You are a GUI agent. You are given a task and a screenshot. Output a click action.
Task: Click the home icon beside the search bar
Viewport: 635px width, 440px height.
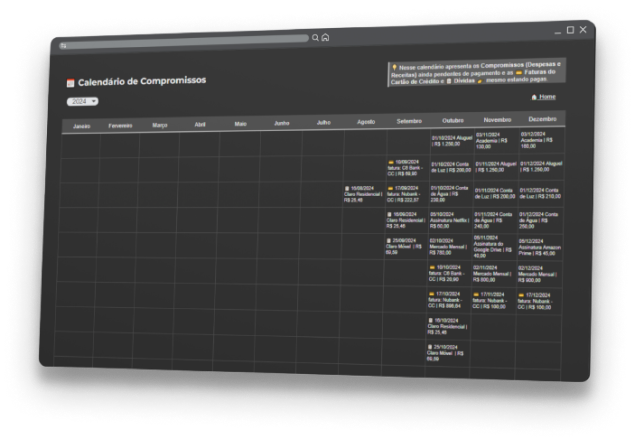325,37
